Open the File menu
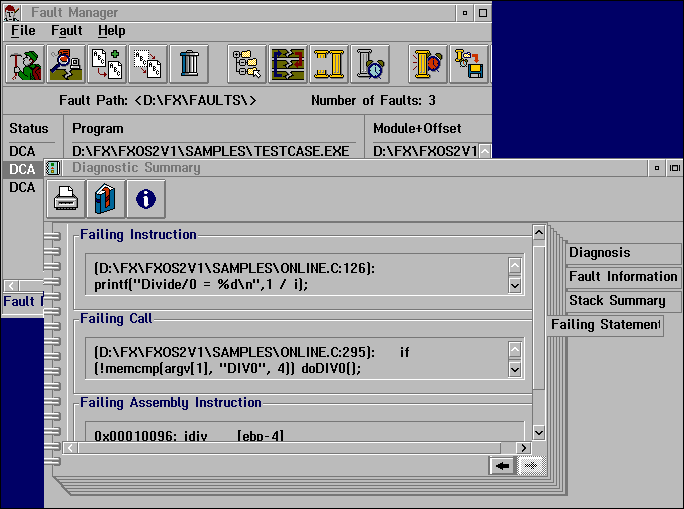The width and height of the screenshot is (684, 509). tap(23, 31)
